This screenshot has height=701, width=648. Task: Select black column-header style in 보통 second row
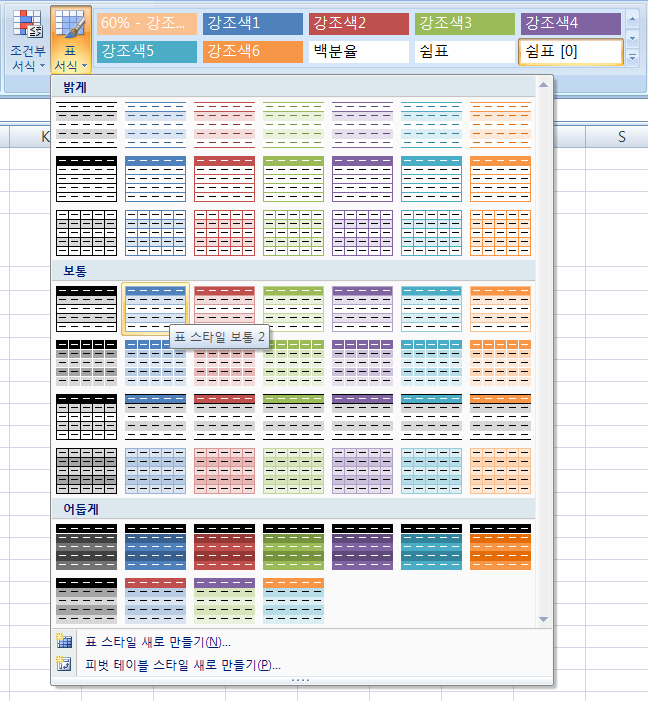click(86, 363)
